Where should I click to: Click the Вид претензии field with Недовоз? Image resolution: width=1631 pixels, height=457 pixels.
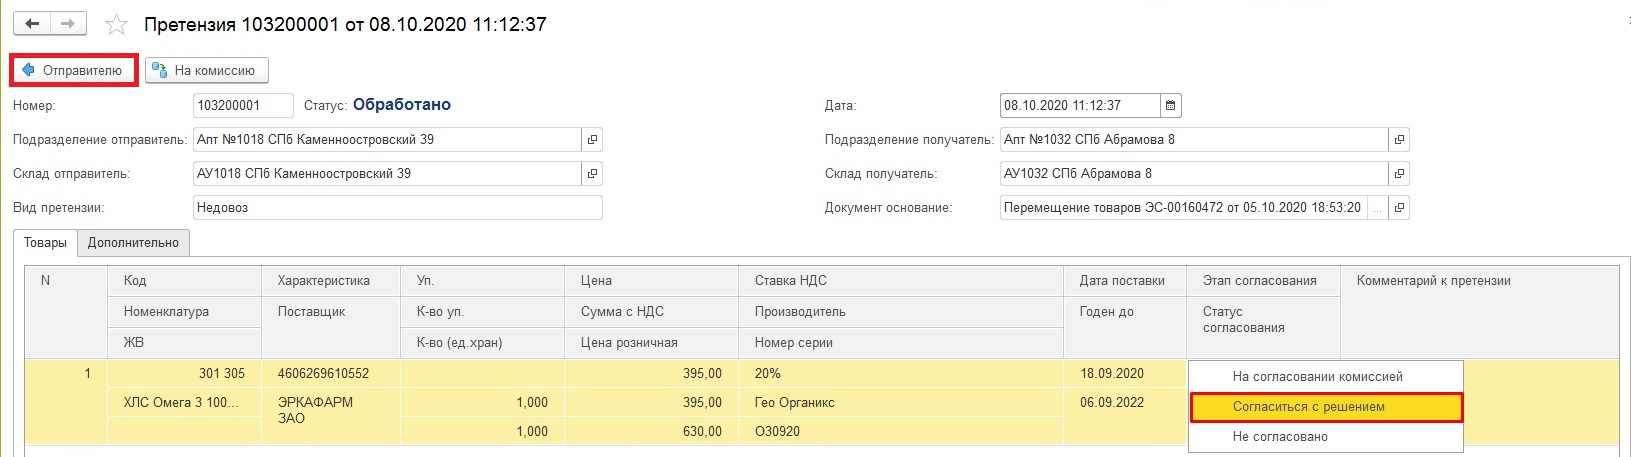(x=397, y=208)
